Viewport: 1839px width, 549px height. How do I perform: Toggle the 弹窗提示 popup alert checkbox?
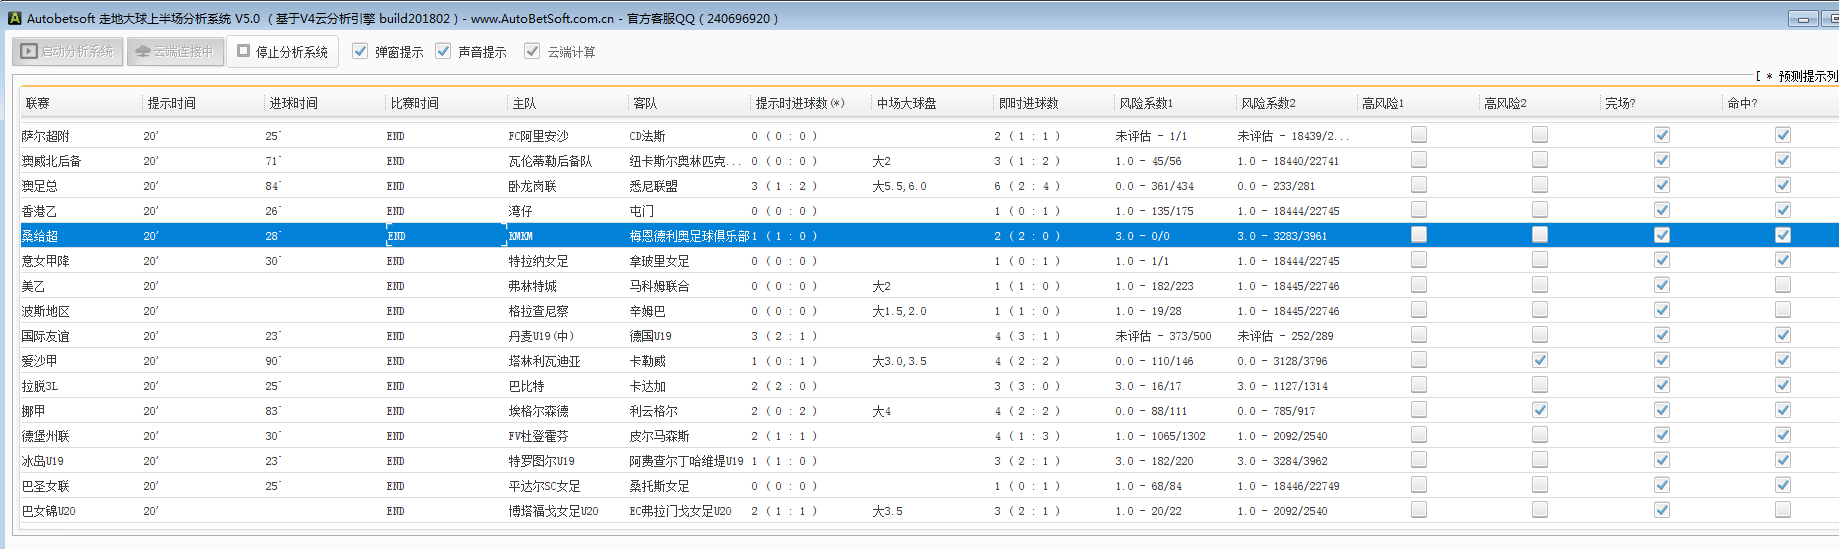[360, 51]
